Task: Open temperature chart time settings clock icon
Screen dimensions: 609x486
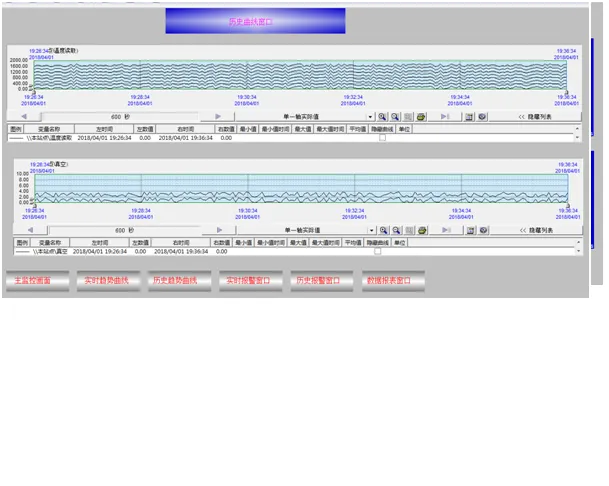Action: (x=482, y=117)
